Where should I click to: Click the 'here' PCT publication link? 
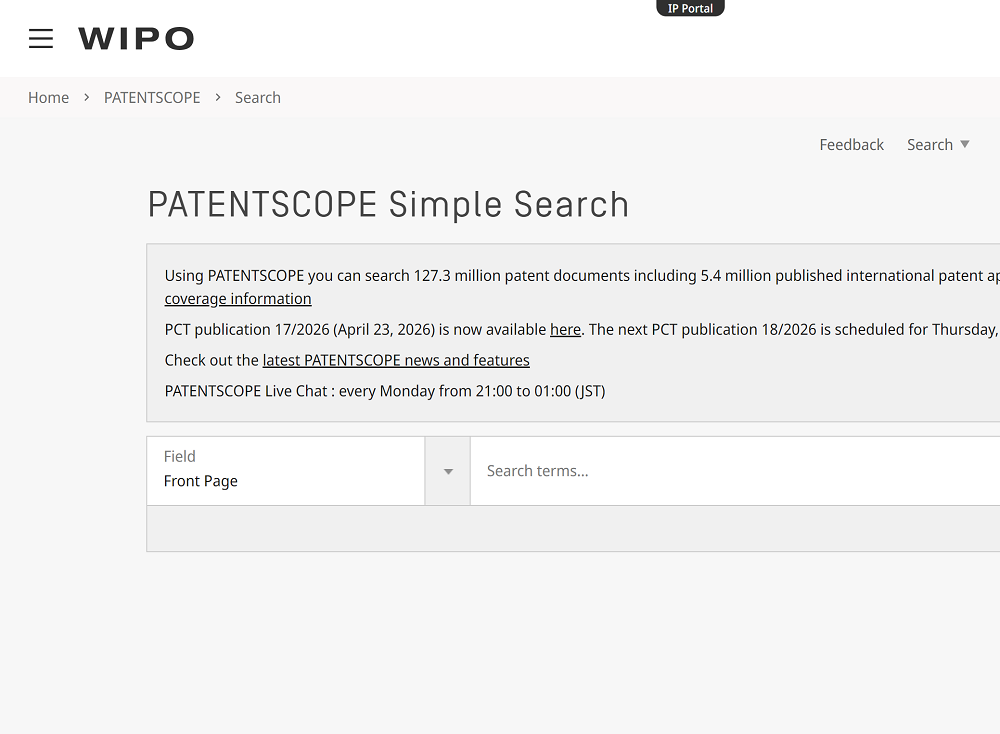(565, 330)
